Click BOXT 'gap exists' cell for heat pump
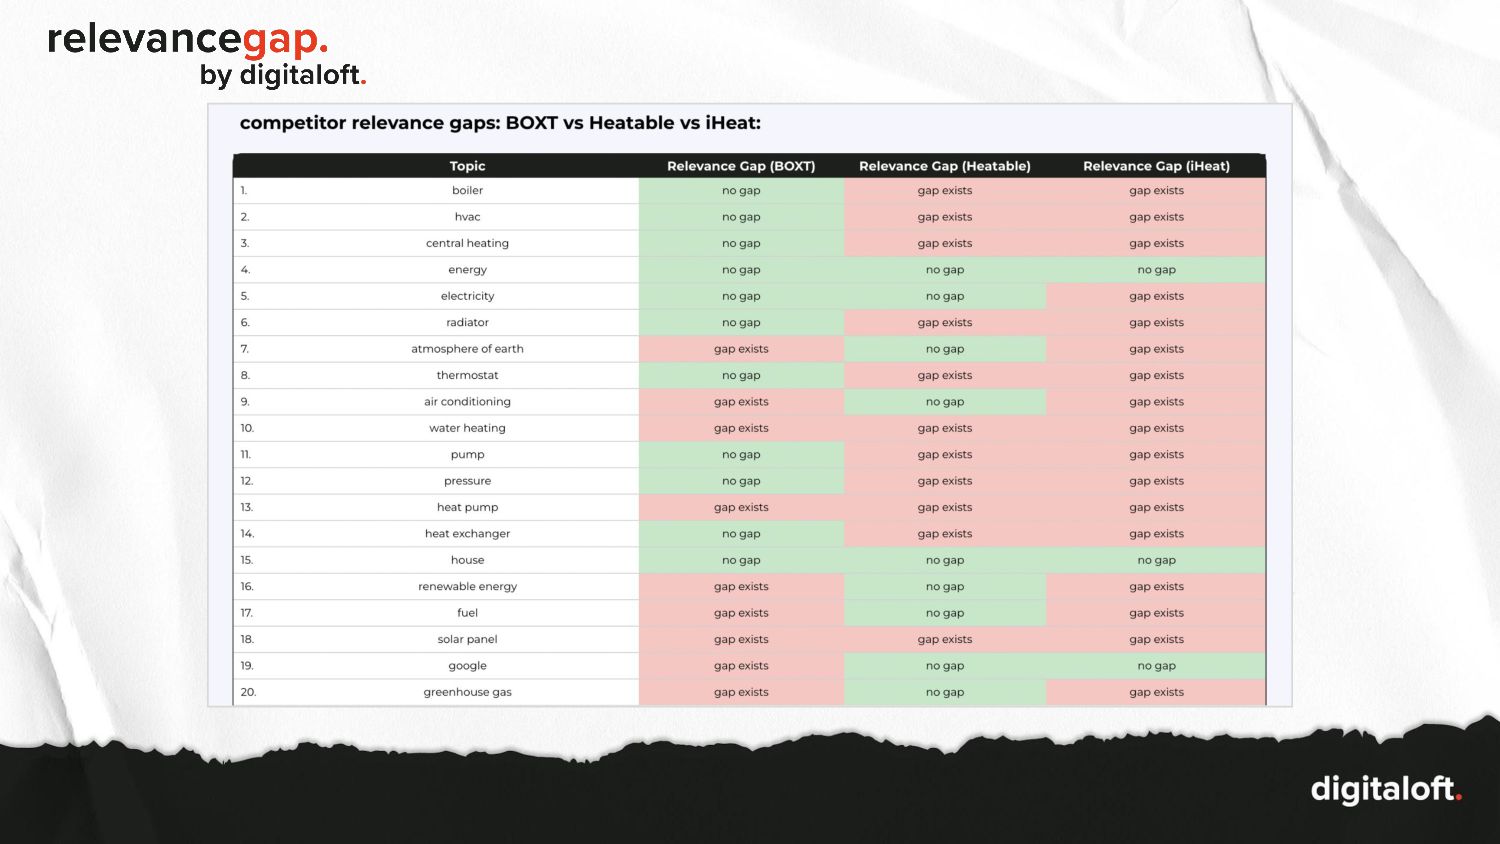Screen dimensions: 1500x844 [741, 507]
